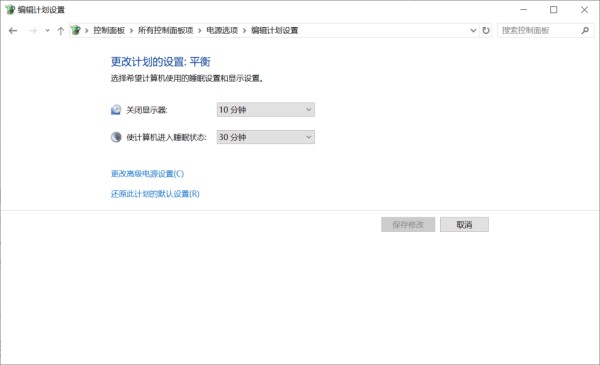Go to the 电源选项 breadcrumb
The height and width of the screenshot is (365, 600).
pos(222,30)
